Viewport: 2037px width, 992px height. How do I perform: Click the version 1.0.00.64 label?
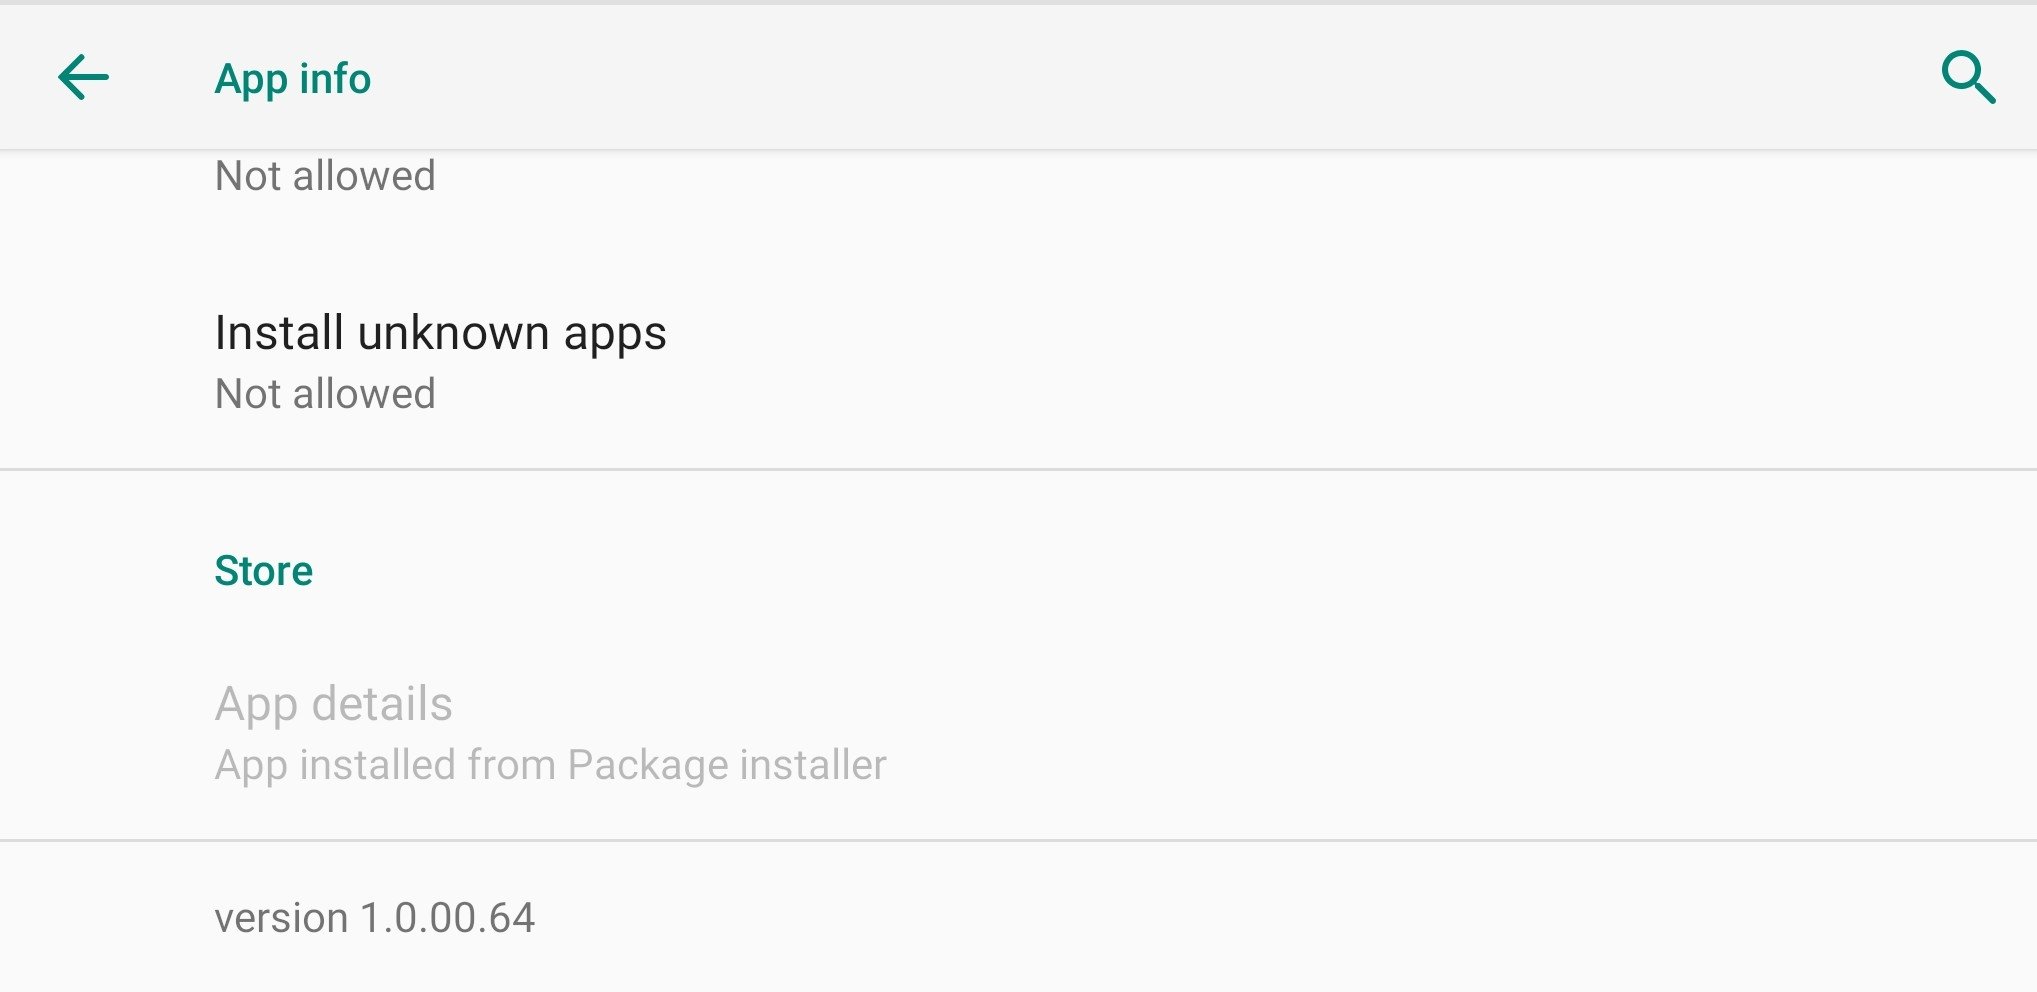[x=375, y=918]
